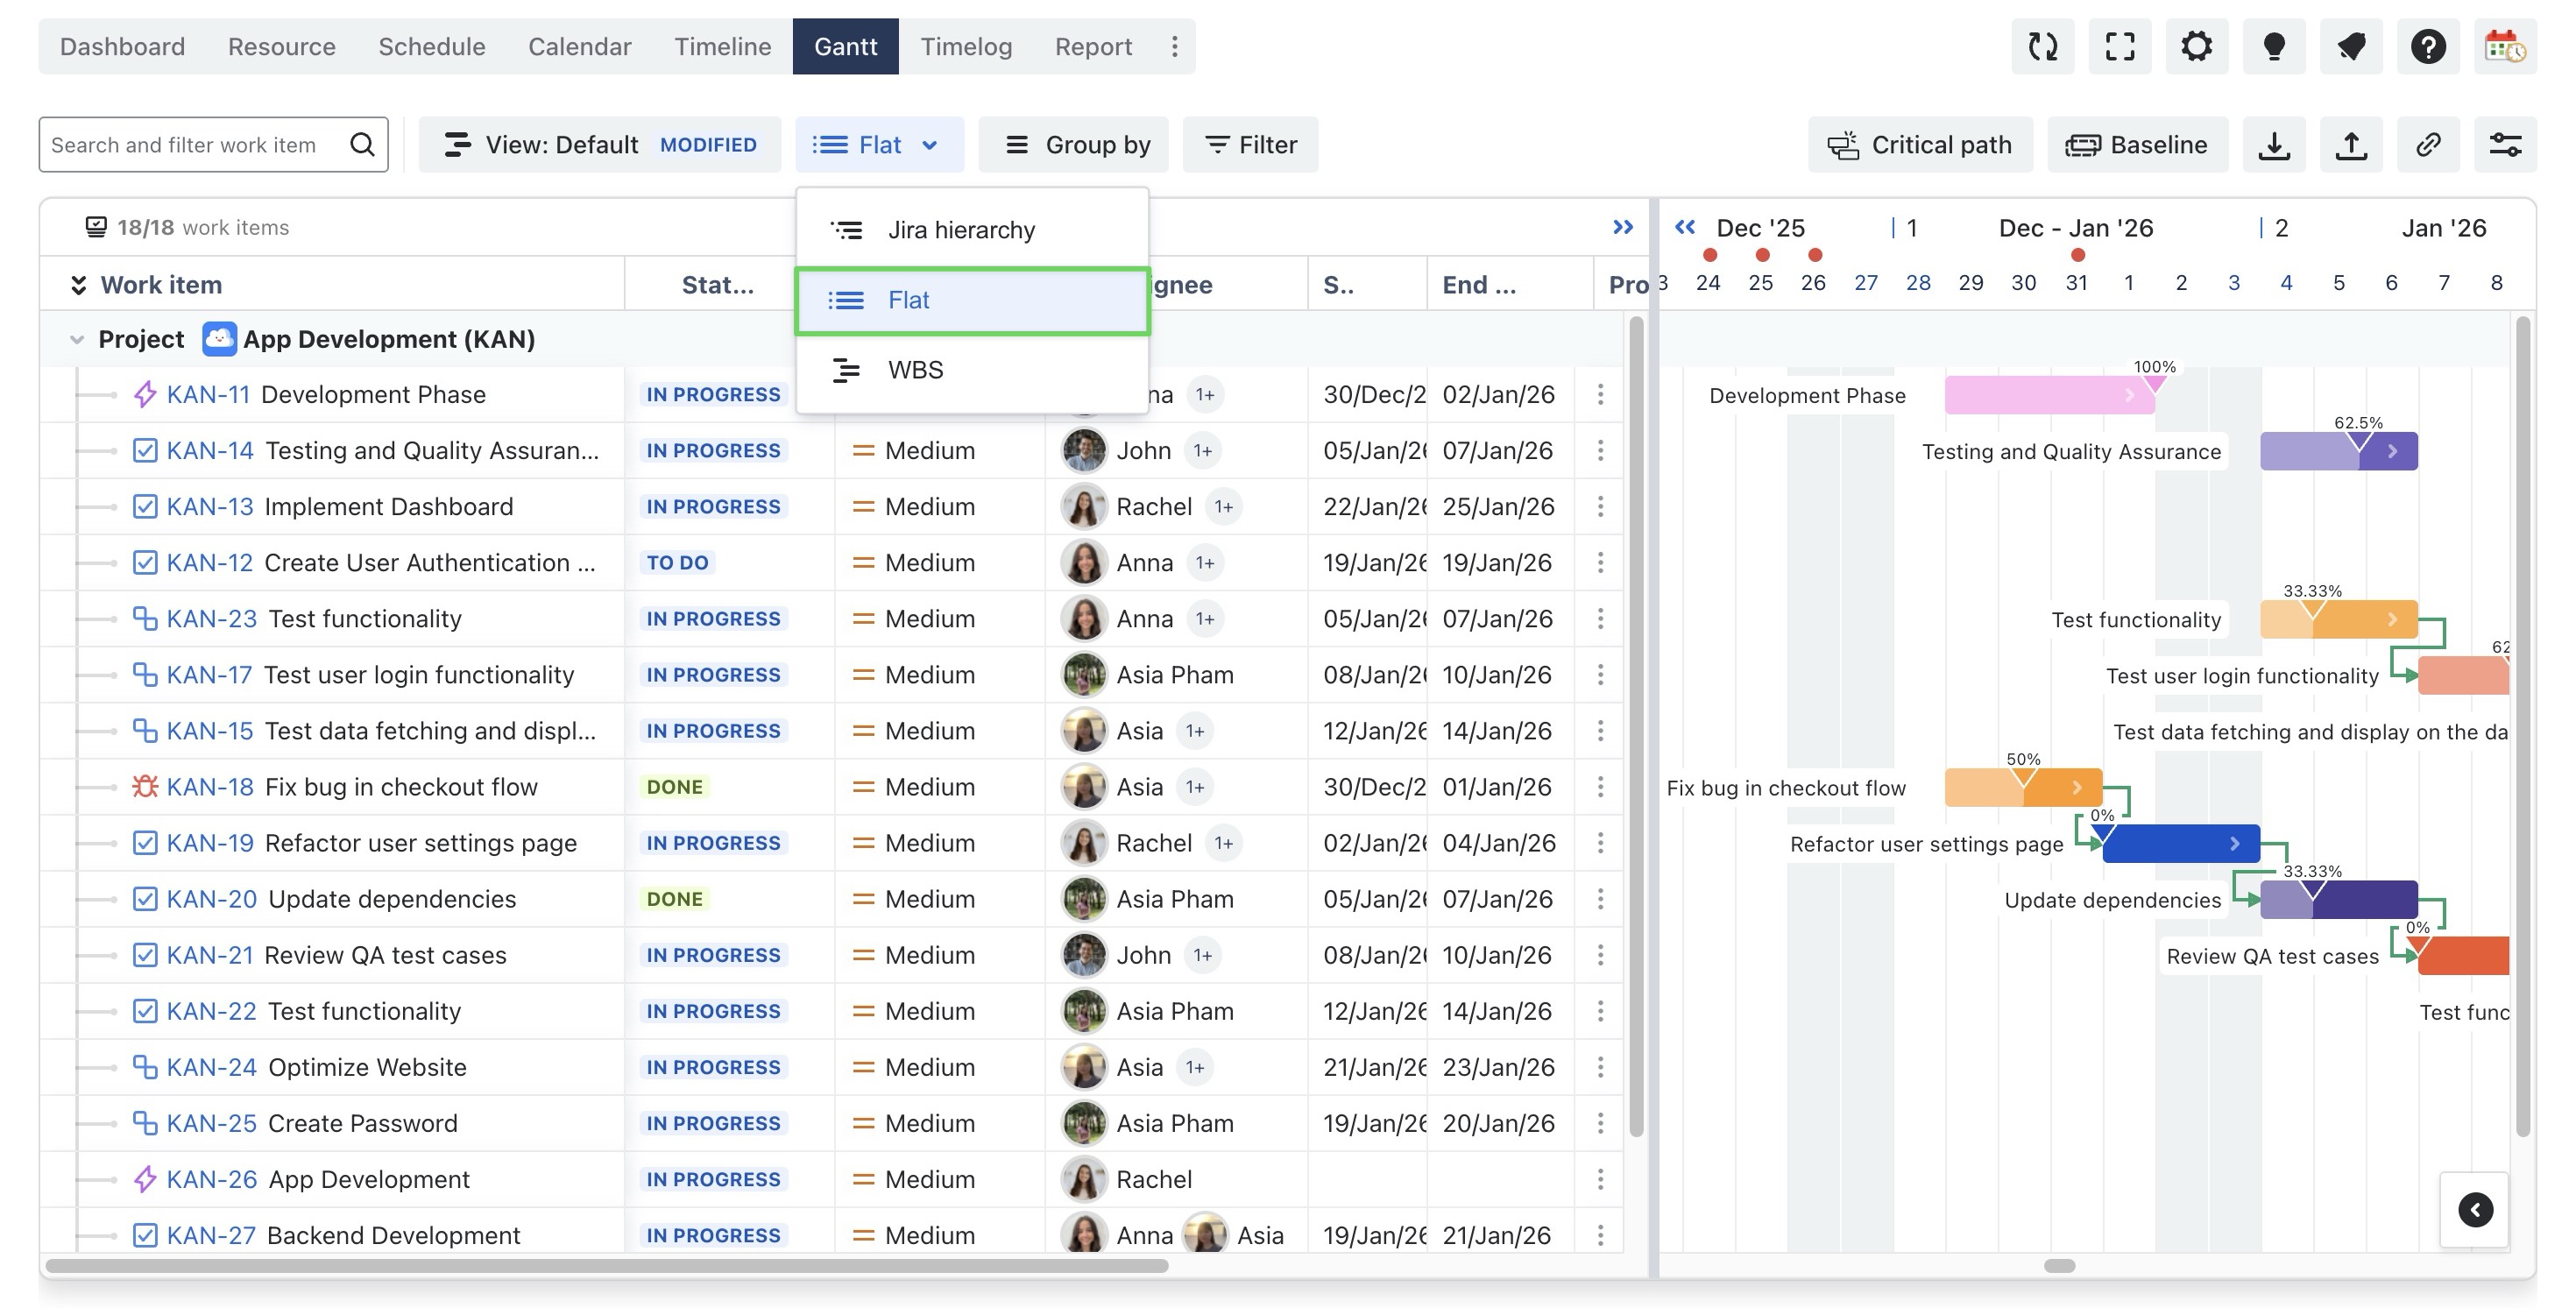
Task: Open settings with the gear icon
Action: tap(2197, 46)
